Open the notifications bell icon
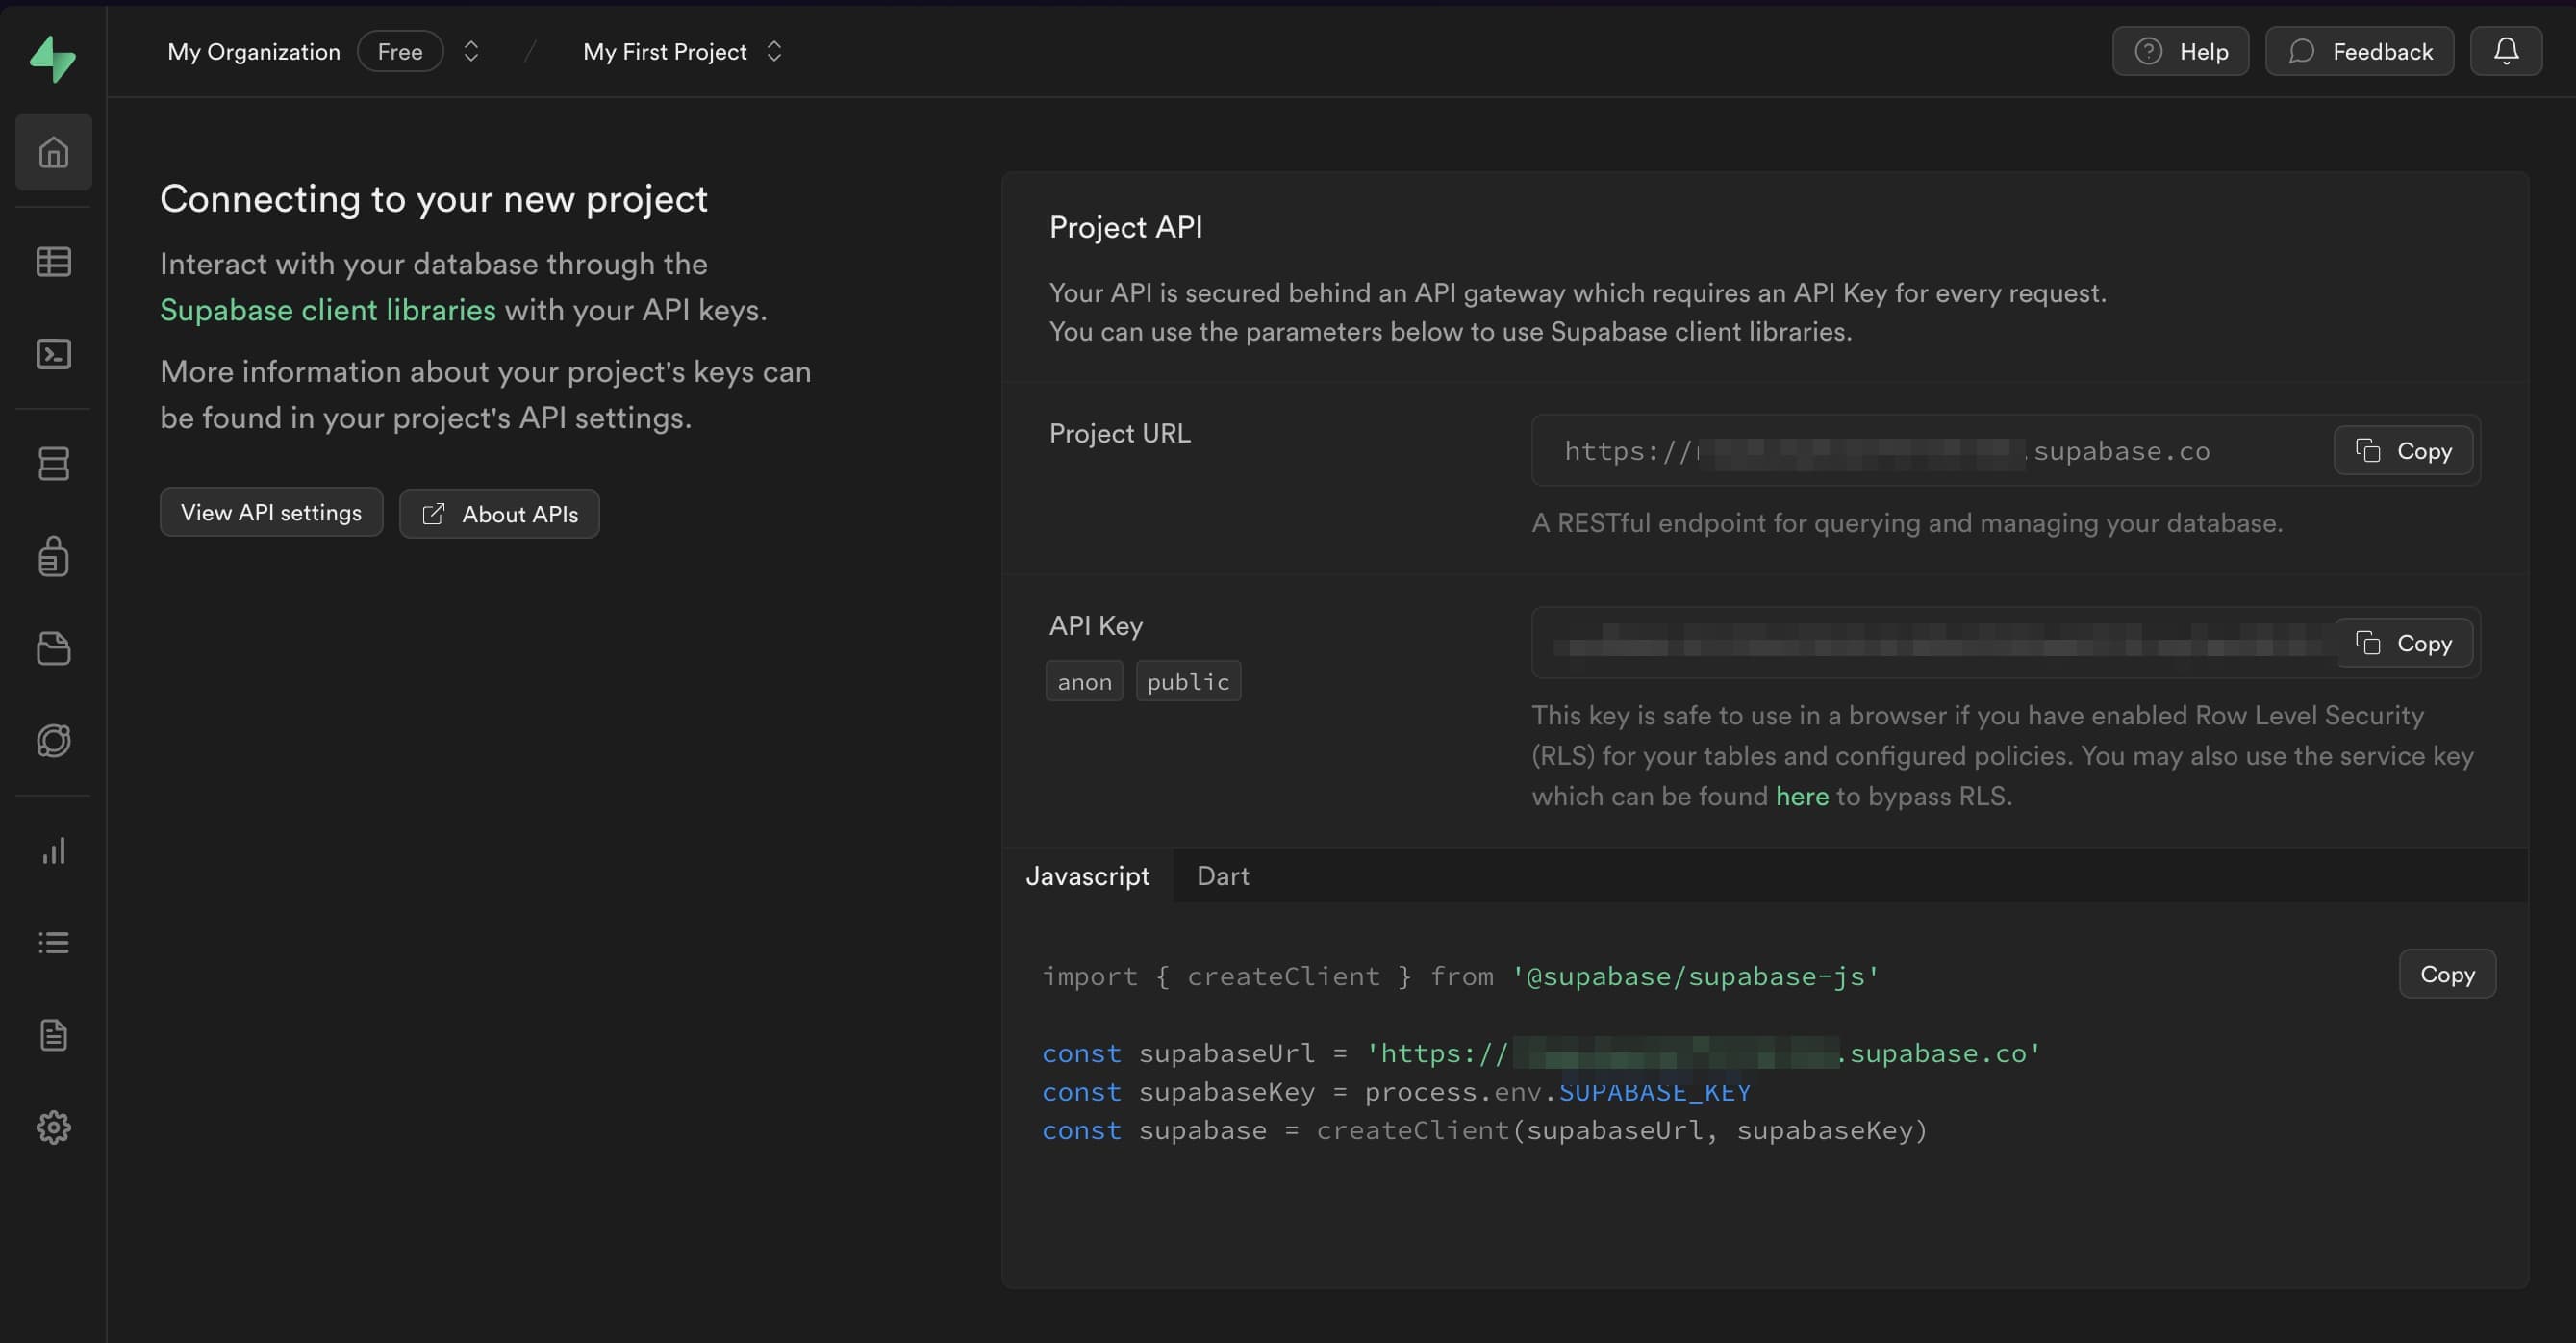The height and width of the screenshot is (1343, 2576). coord(2506,51)
